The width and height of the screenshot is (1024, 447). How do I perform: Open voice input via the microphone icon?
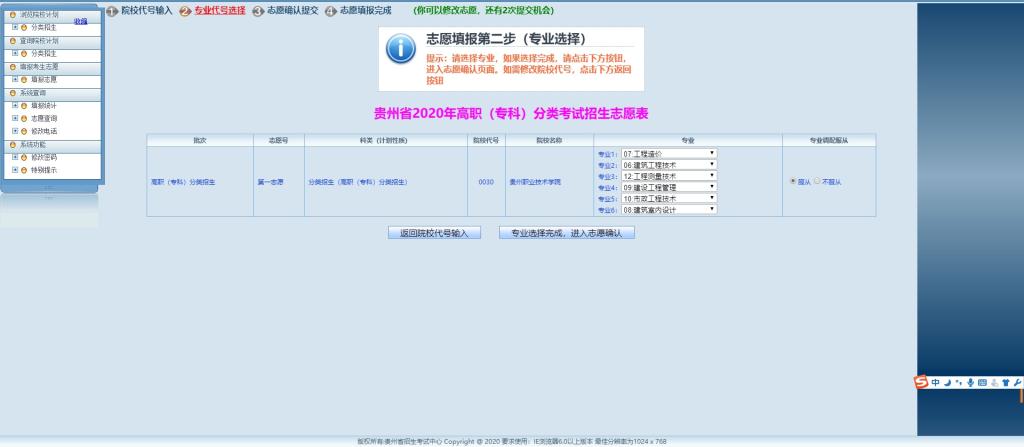pyautogui.click(x=970, y=382)
